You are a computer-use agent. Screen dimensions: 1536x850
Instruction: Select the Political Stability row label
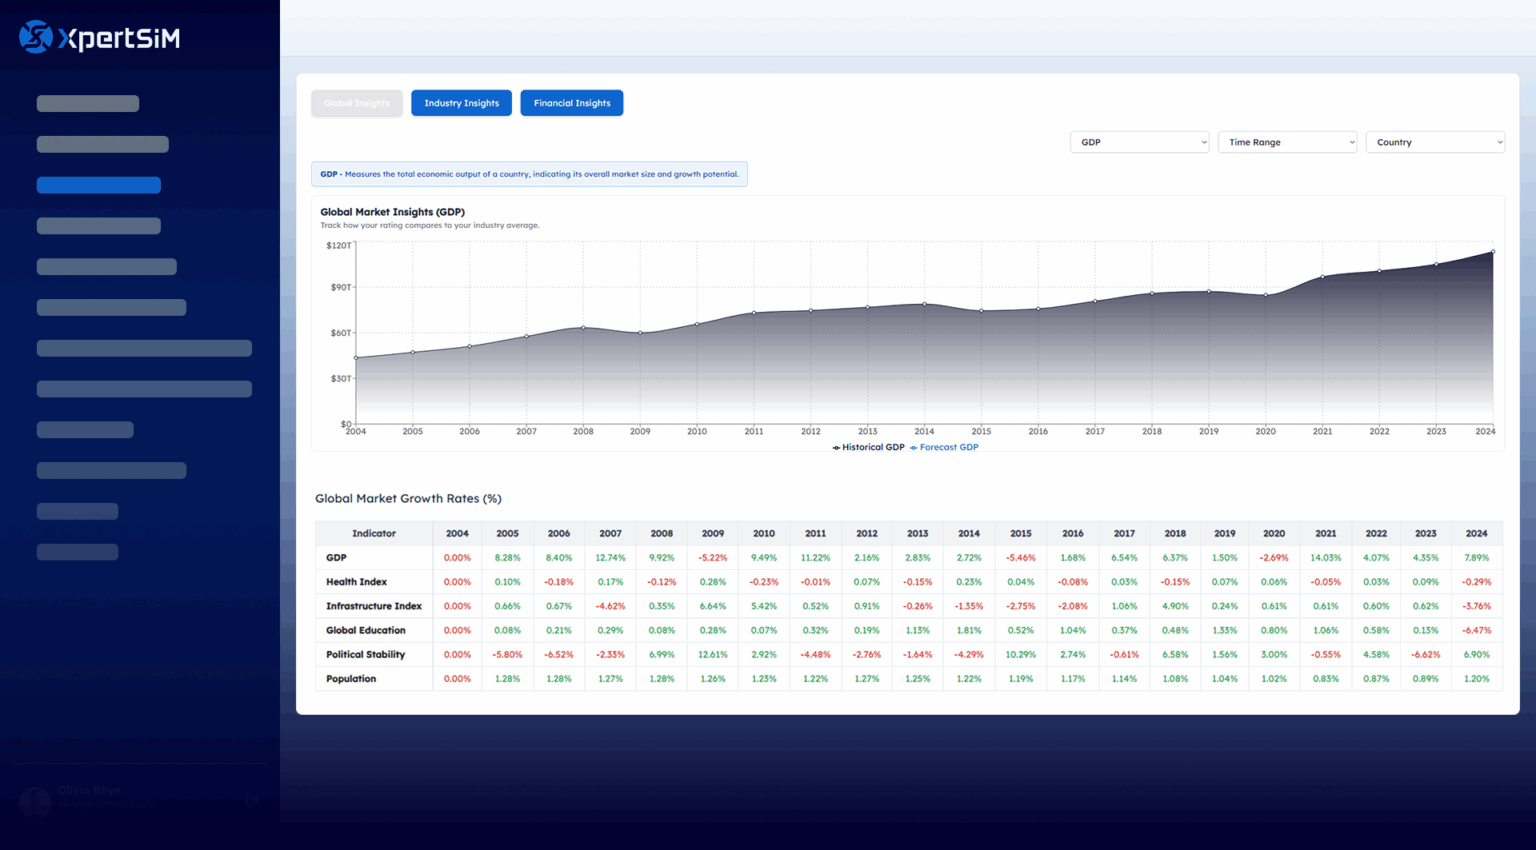click(x=365, y=655)
